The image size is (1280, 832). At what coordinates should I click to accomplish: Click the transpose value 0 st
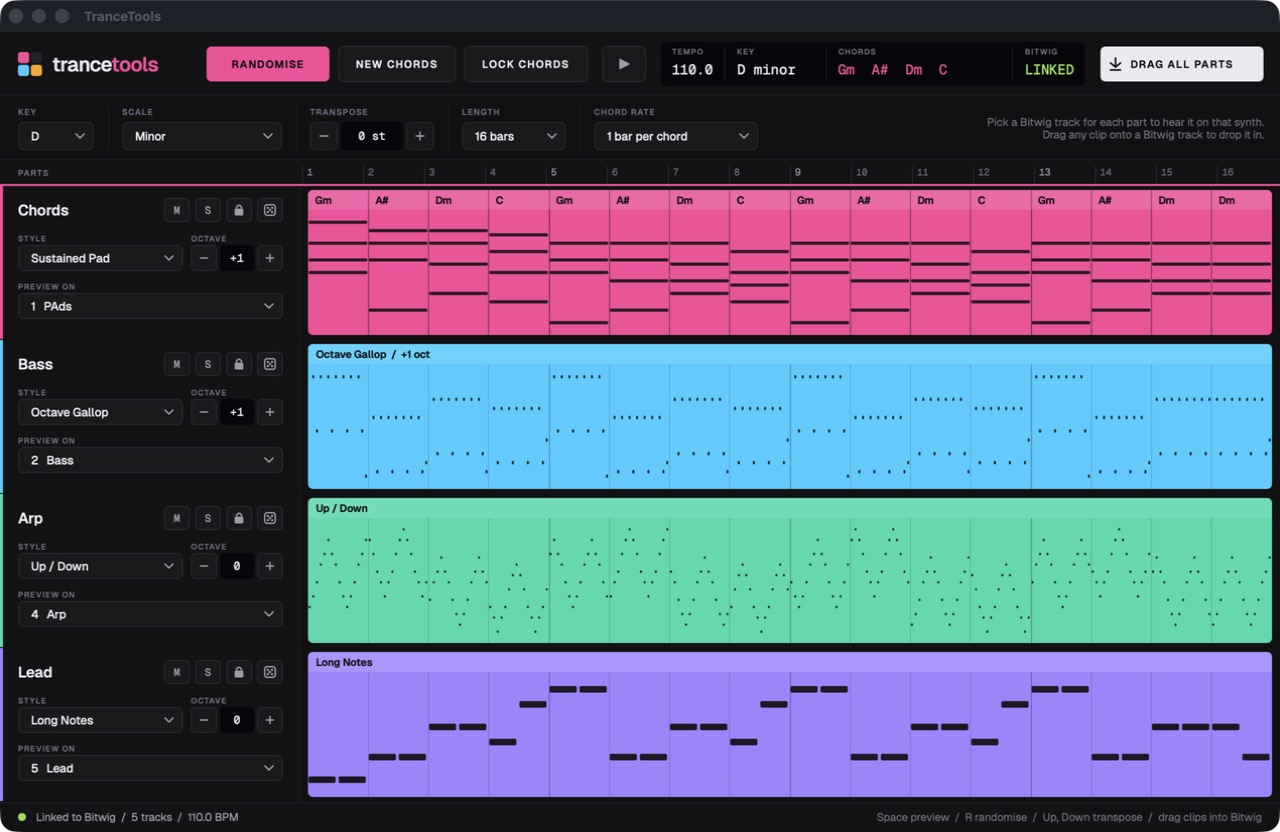(x=371, y=136)
